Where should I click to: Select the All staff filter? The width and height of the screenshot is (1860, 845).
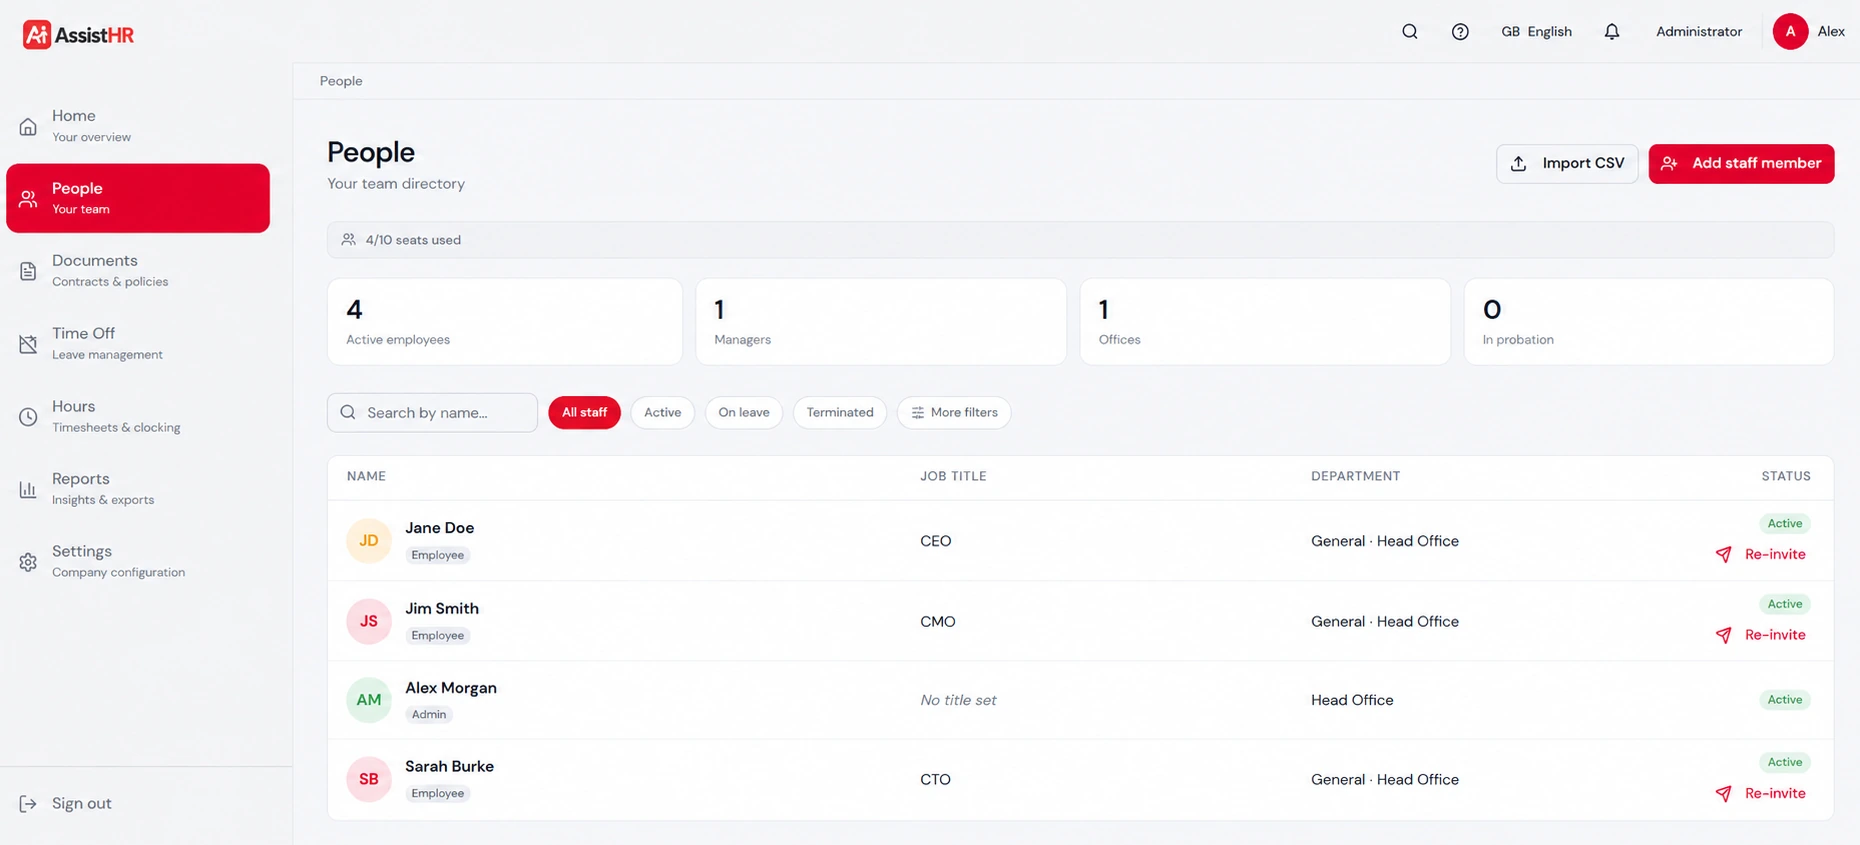(x=584, y=412)
